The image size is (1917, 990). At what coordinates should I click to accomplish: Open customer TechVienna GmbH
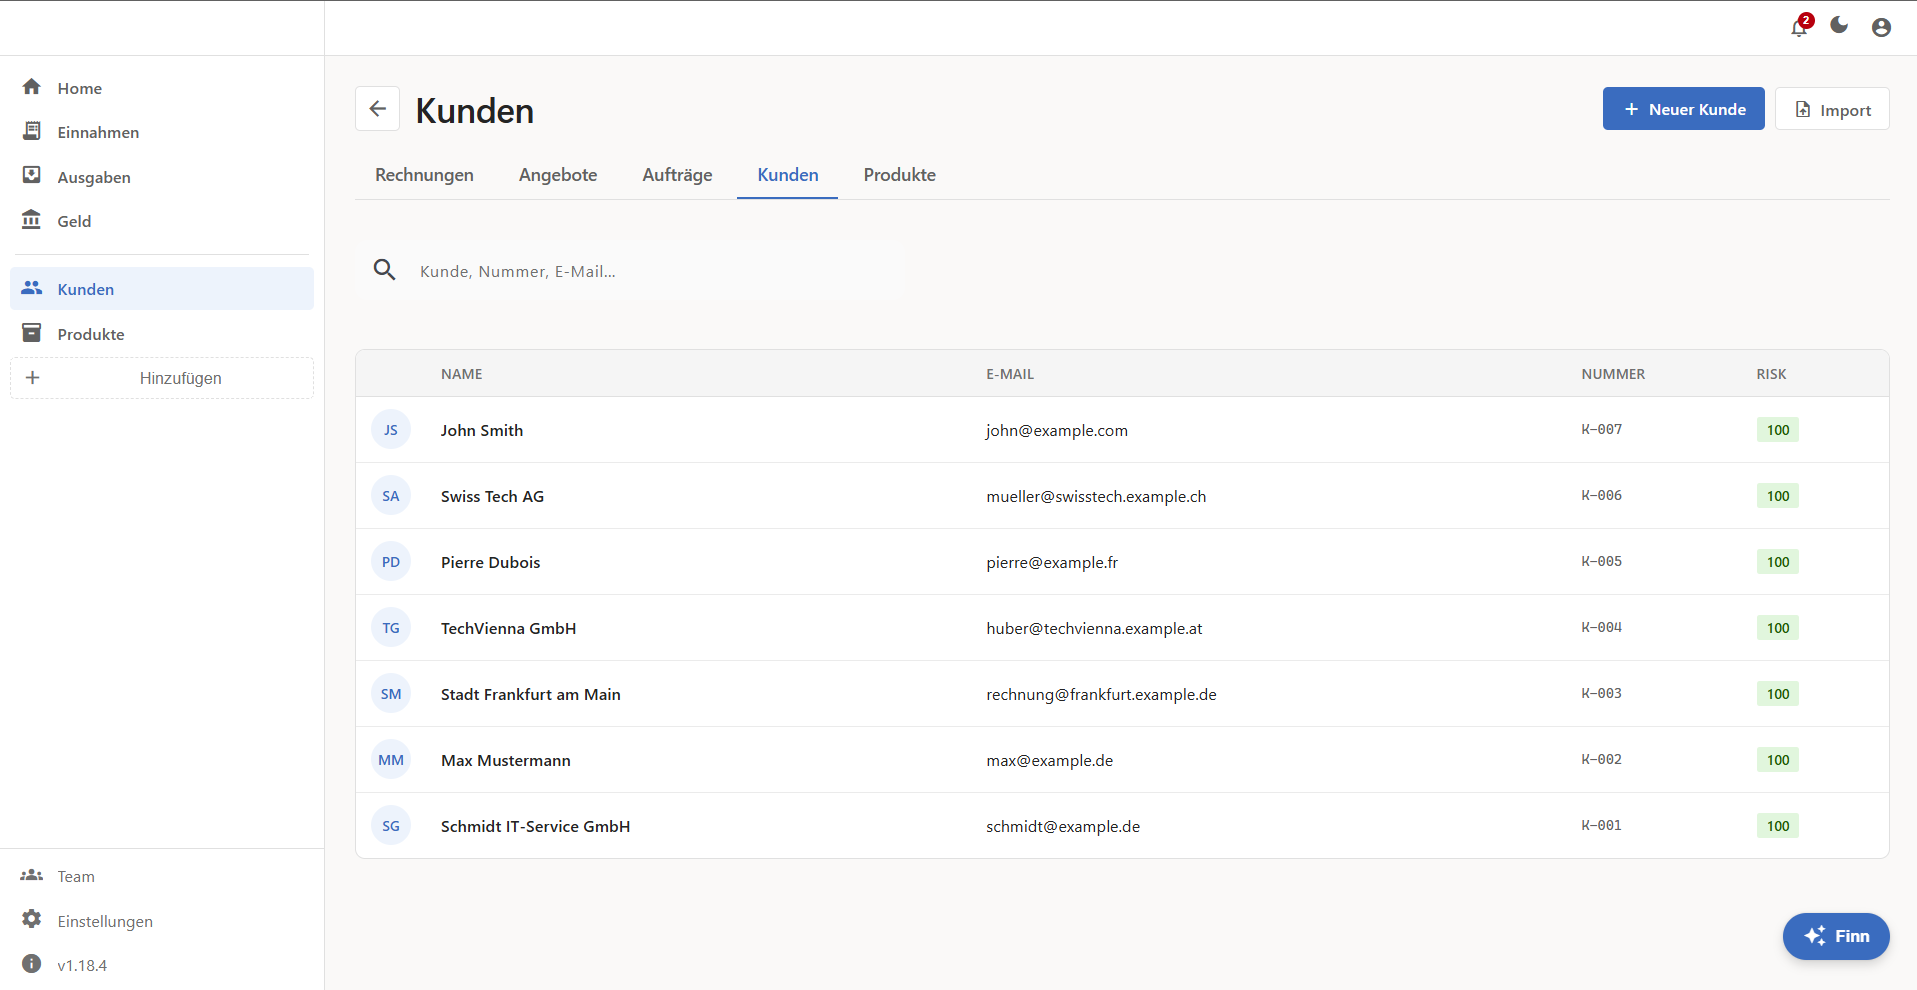pyautogui.click(x=508, y=628)
